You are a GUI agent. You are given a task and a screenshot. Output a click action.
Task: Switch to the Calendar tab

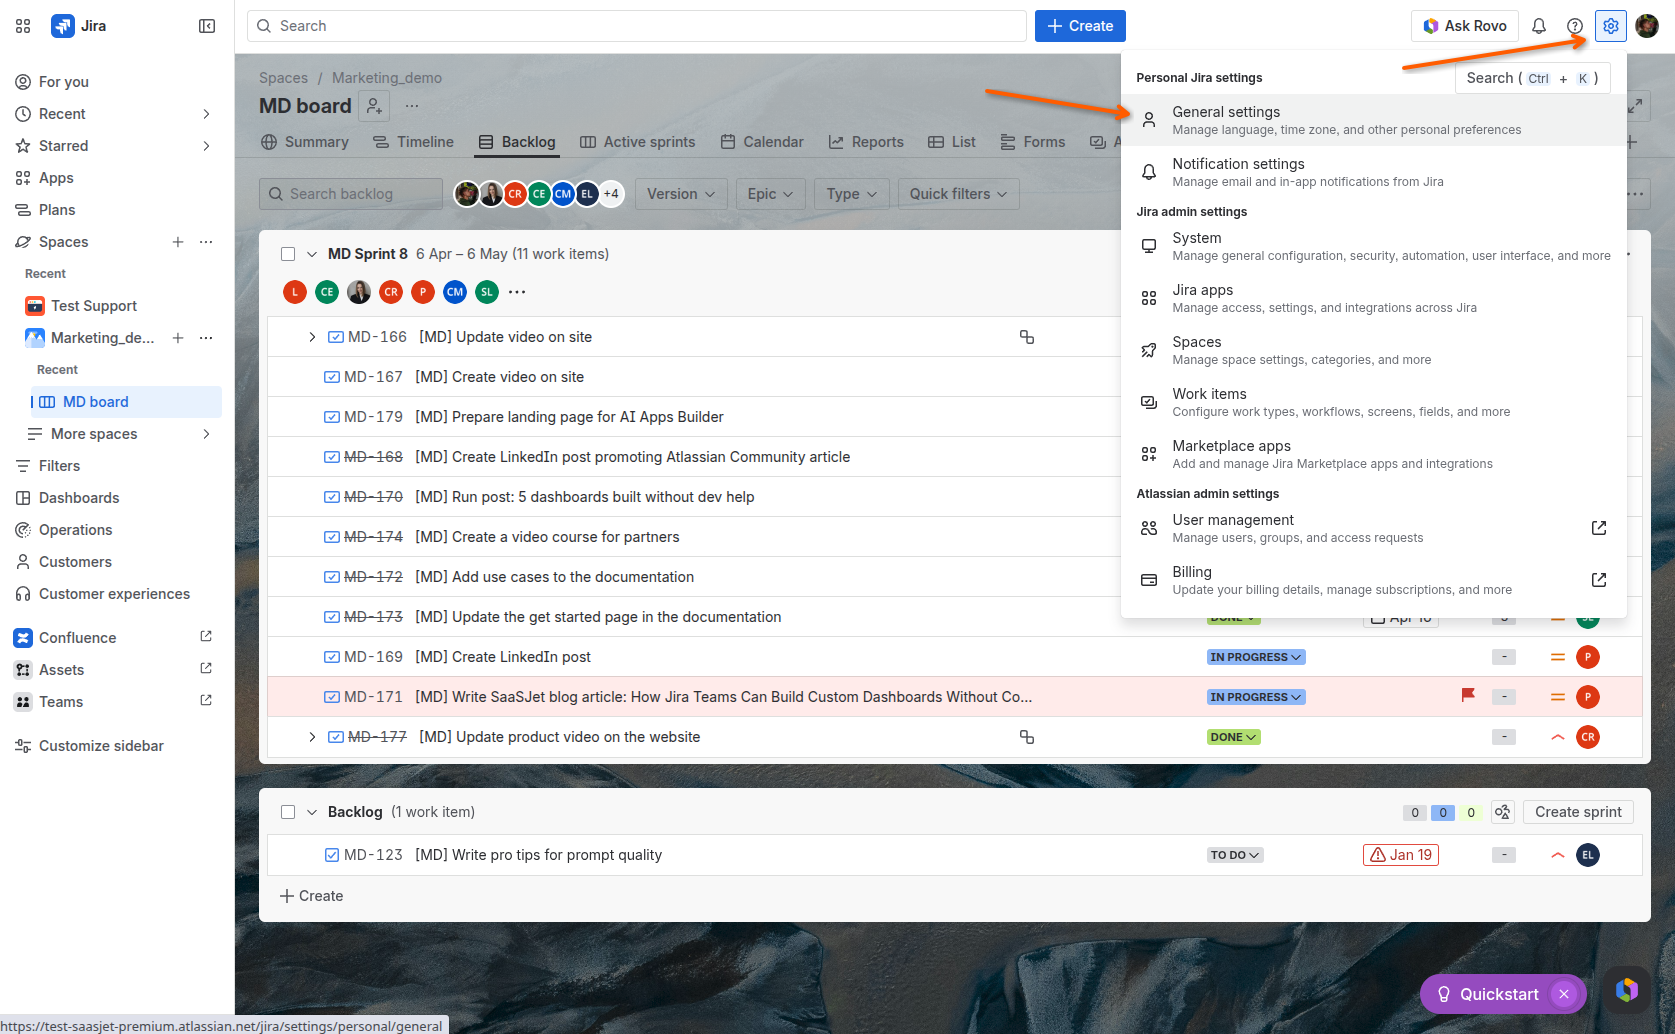(762, 142)
